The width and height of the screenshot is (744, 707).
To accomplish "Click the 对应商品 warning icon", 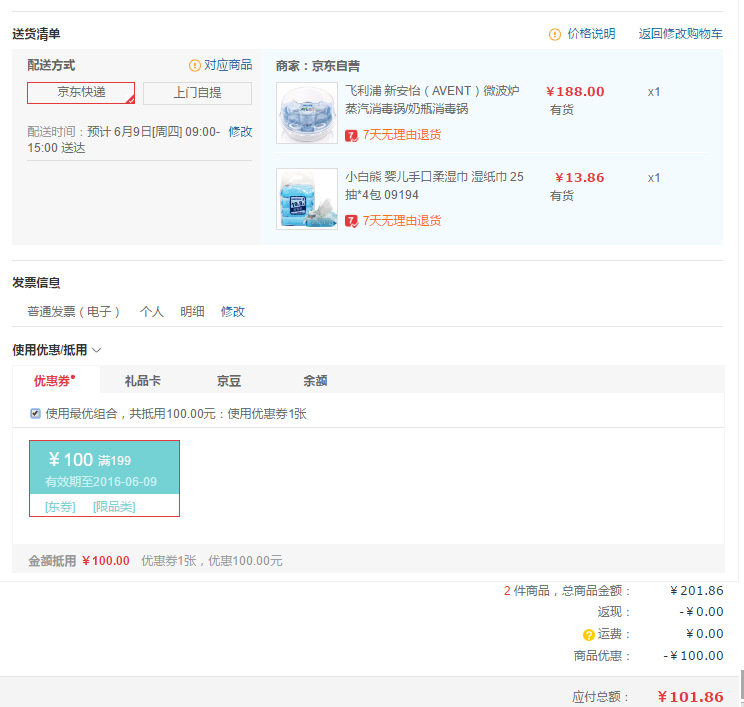I will 195,65.
